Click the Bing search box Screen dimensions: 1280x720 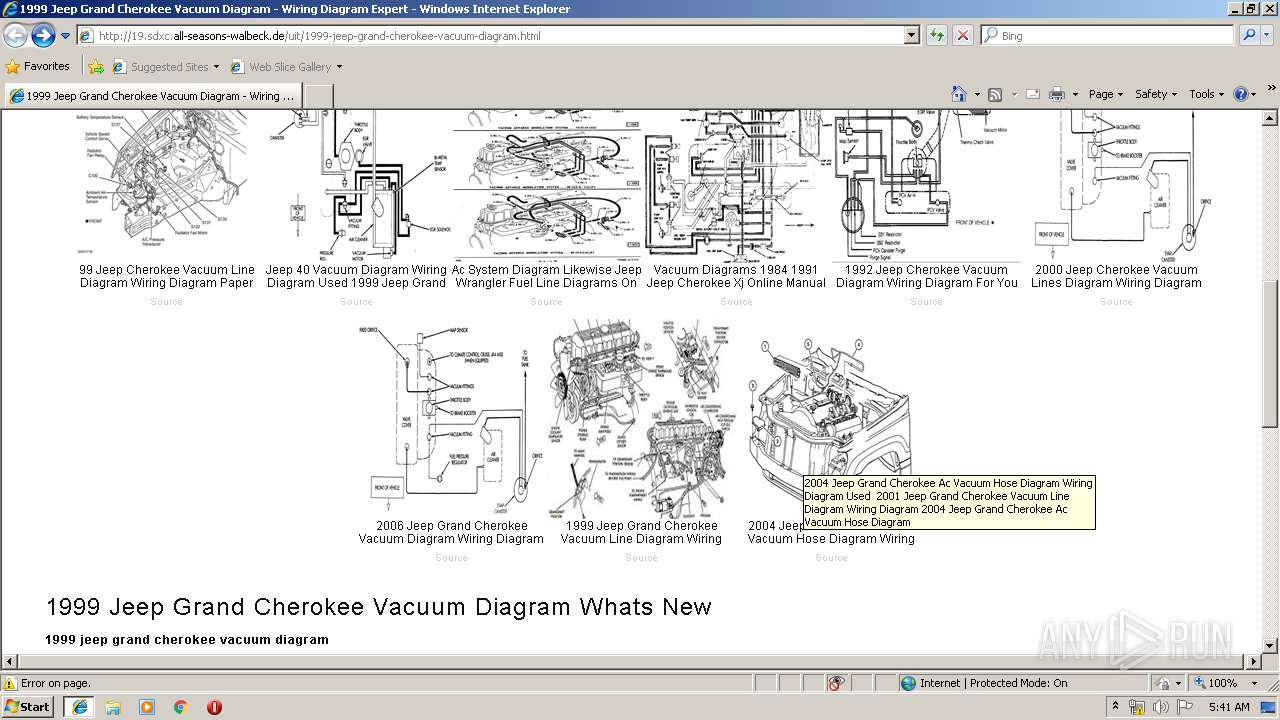(x=1106, y=35)
